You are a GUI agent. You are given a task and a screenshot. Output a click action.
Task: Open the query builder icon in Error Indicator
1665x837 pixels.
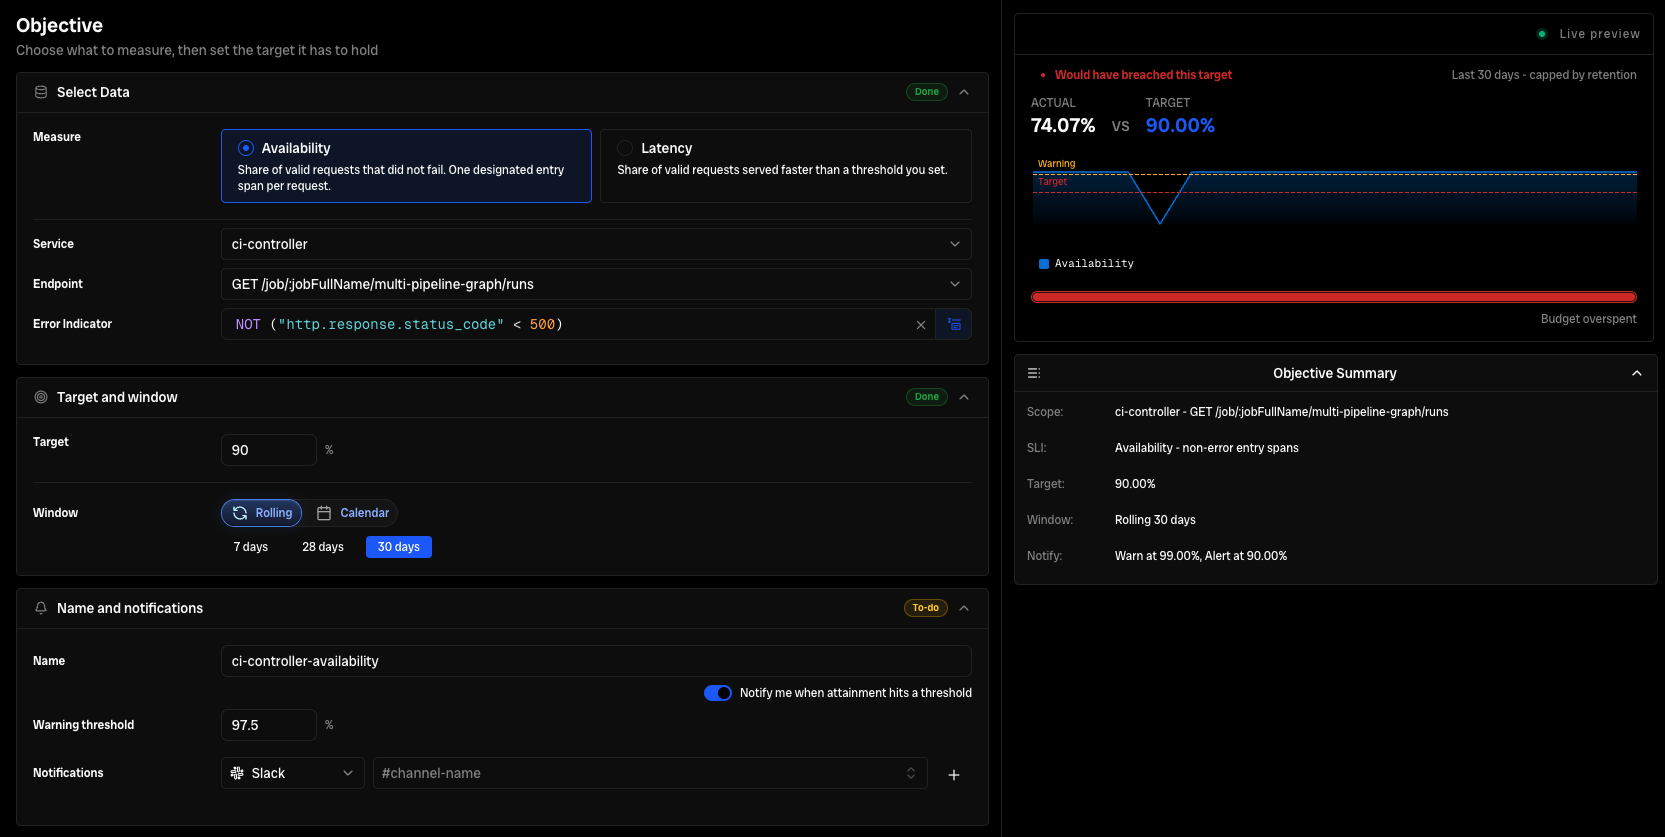click(954, 324)
